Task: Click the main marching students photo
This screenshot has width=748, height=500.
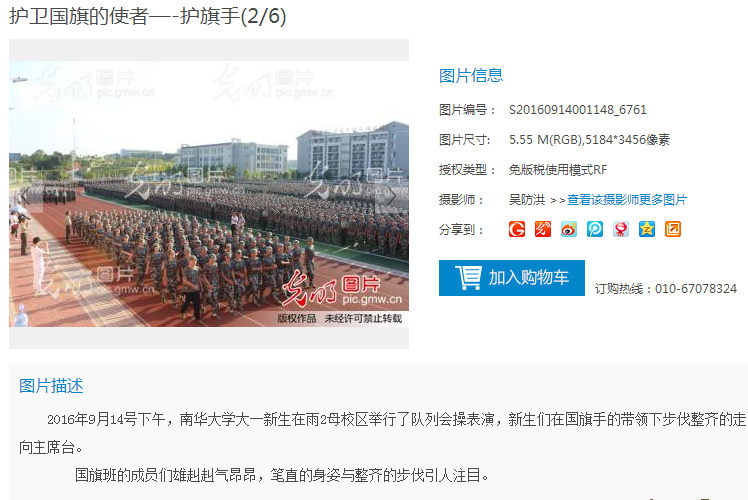Action: pos(209,194)
